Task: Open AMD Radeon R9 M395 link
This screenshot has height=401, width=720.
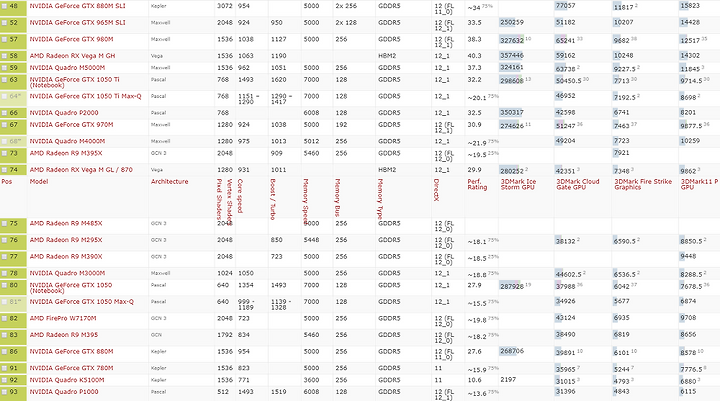Action: click(64, 335)
